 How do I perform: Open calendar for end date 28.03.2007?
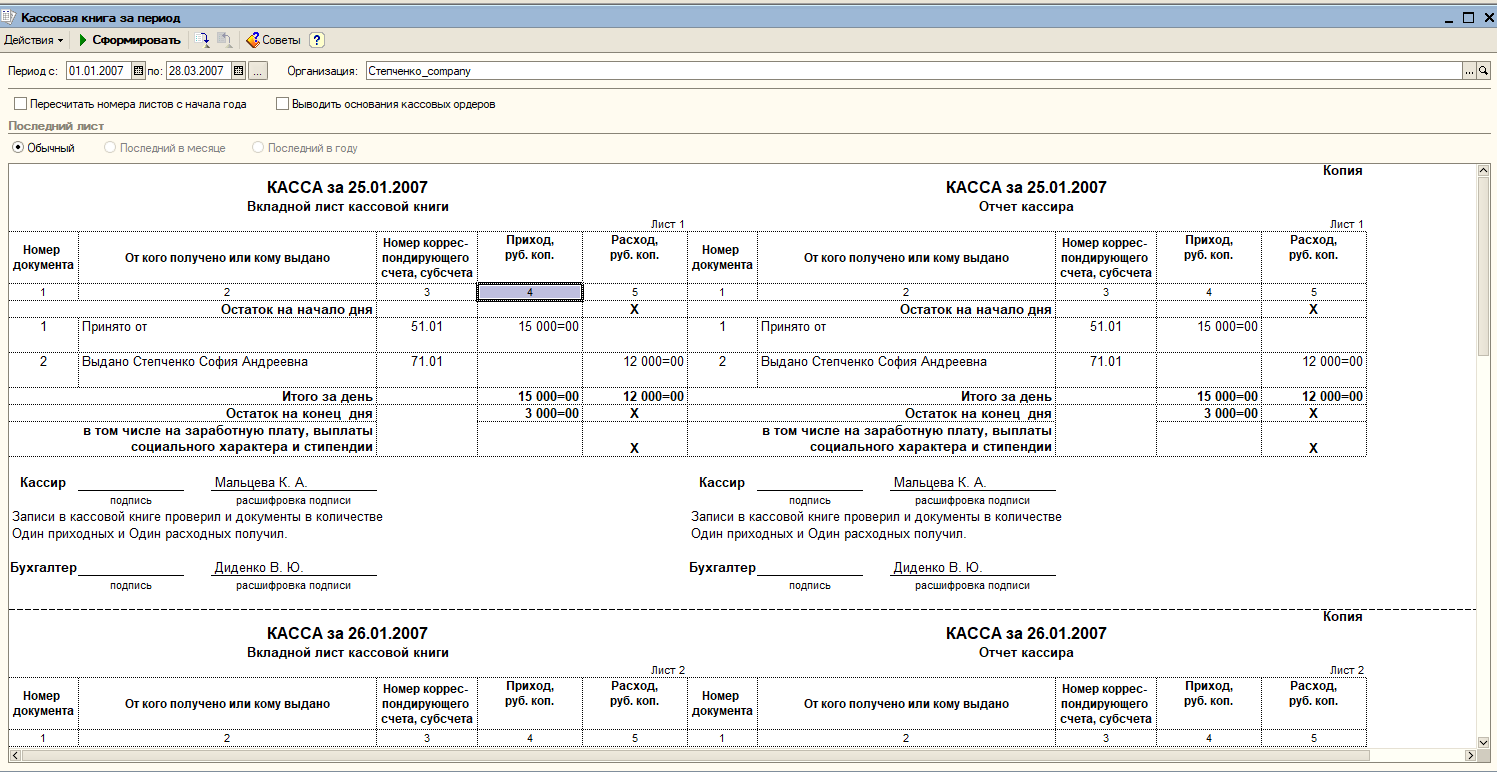[238, 71]
